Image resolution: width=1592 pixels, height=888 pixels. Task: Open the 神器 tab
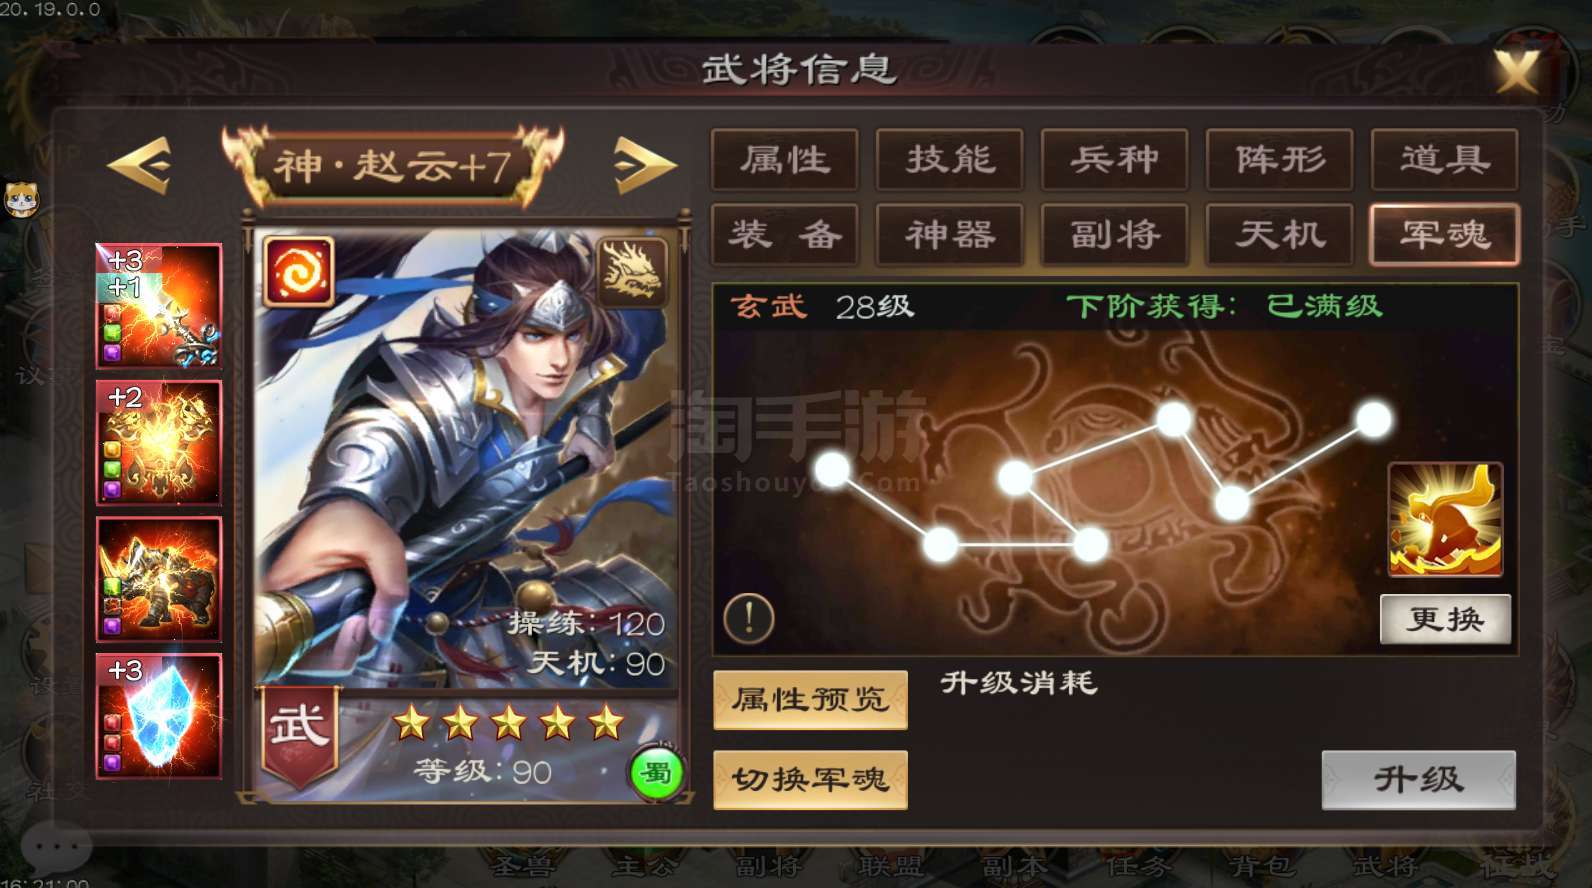pos(950,235)
